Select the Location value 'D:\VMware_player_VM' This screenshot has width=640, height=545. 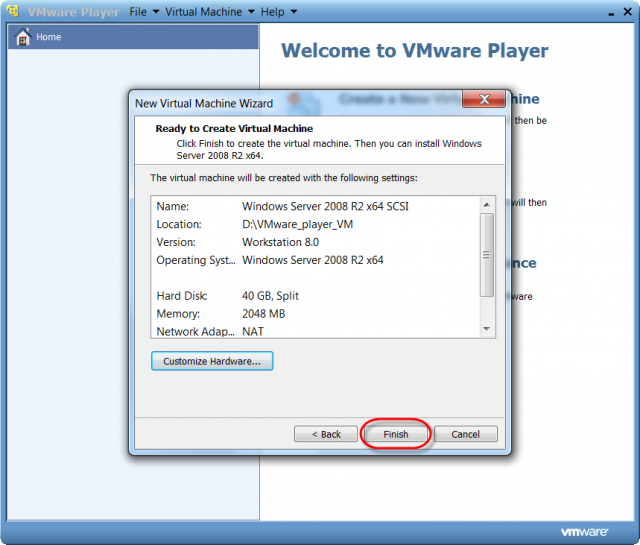click(298, 224)
